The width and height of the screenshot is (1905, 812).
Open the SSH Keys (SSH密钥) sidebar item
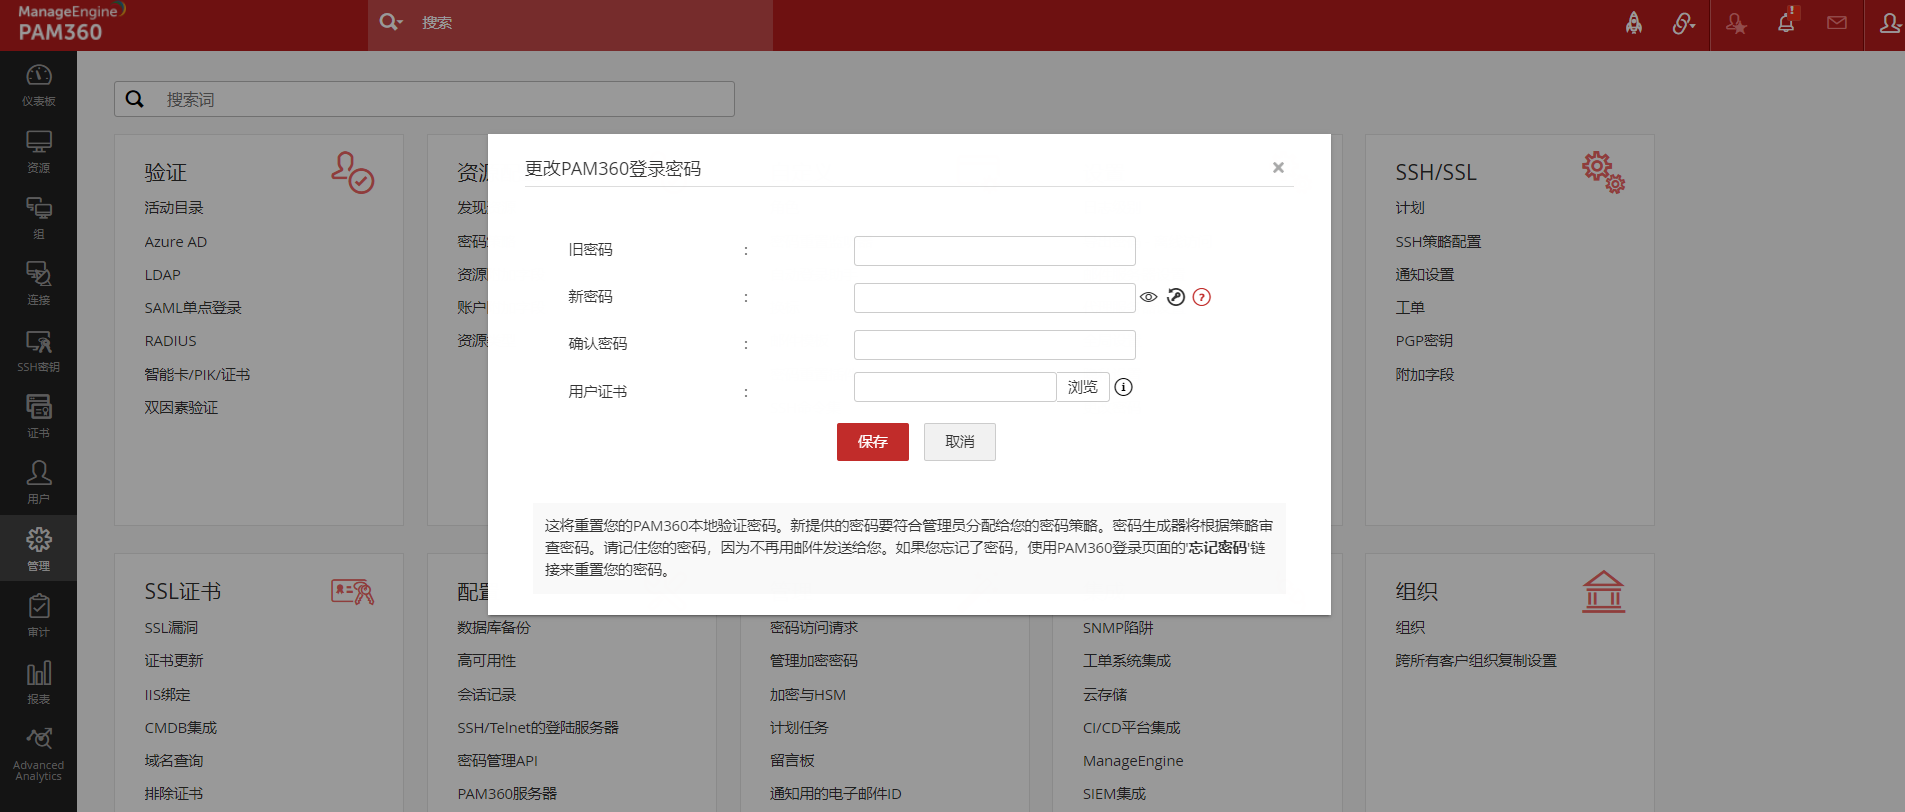pyautogui.click(x=38, y=350)
